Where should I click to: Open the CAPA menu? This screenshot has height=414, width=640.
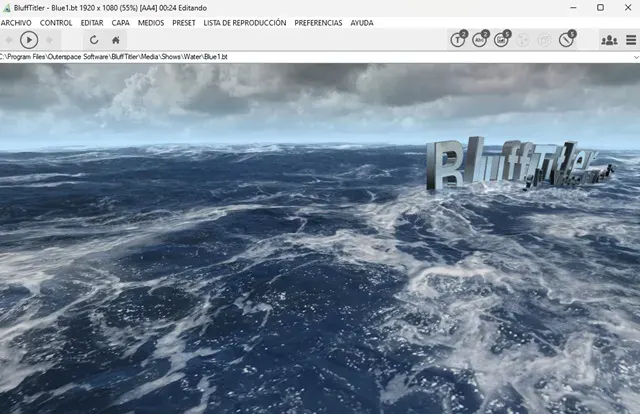[120, 23]
